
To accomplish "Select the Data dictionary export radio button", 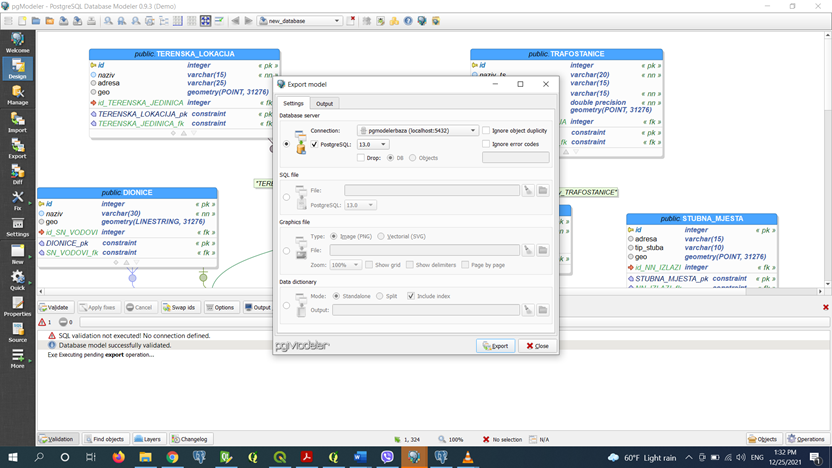I will coord(287,306).
